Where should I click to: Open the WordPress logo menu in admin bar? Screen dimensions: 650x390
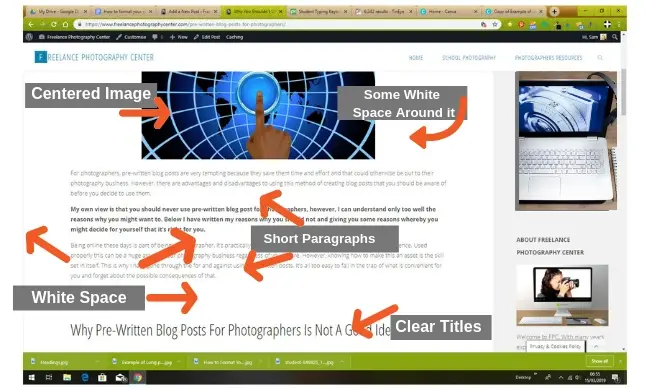[x=29, y=37]
